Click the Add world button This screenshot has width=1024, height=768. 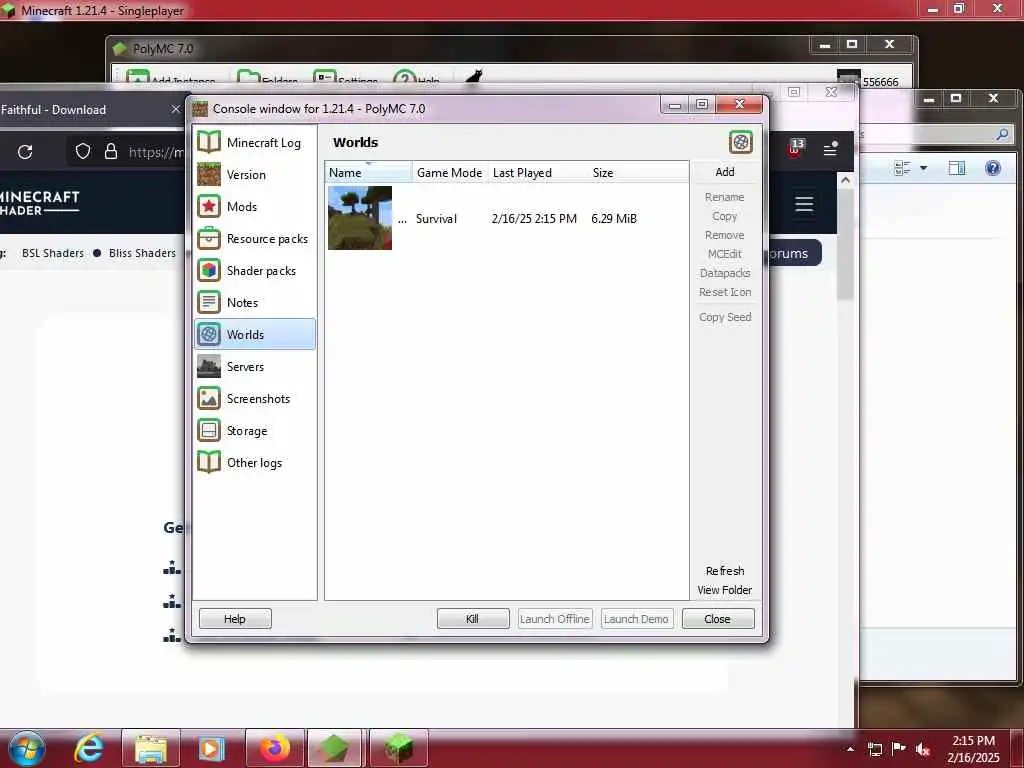tap(725, 172)
